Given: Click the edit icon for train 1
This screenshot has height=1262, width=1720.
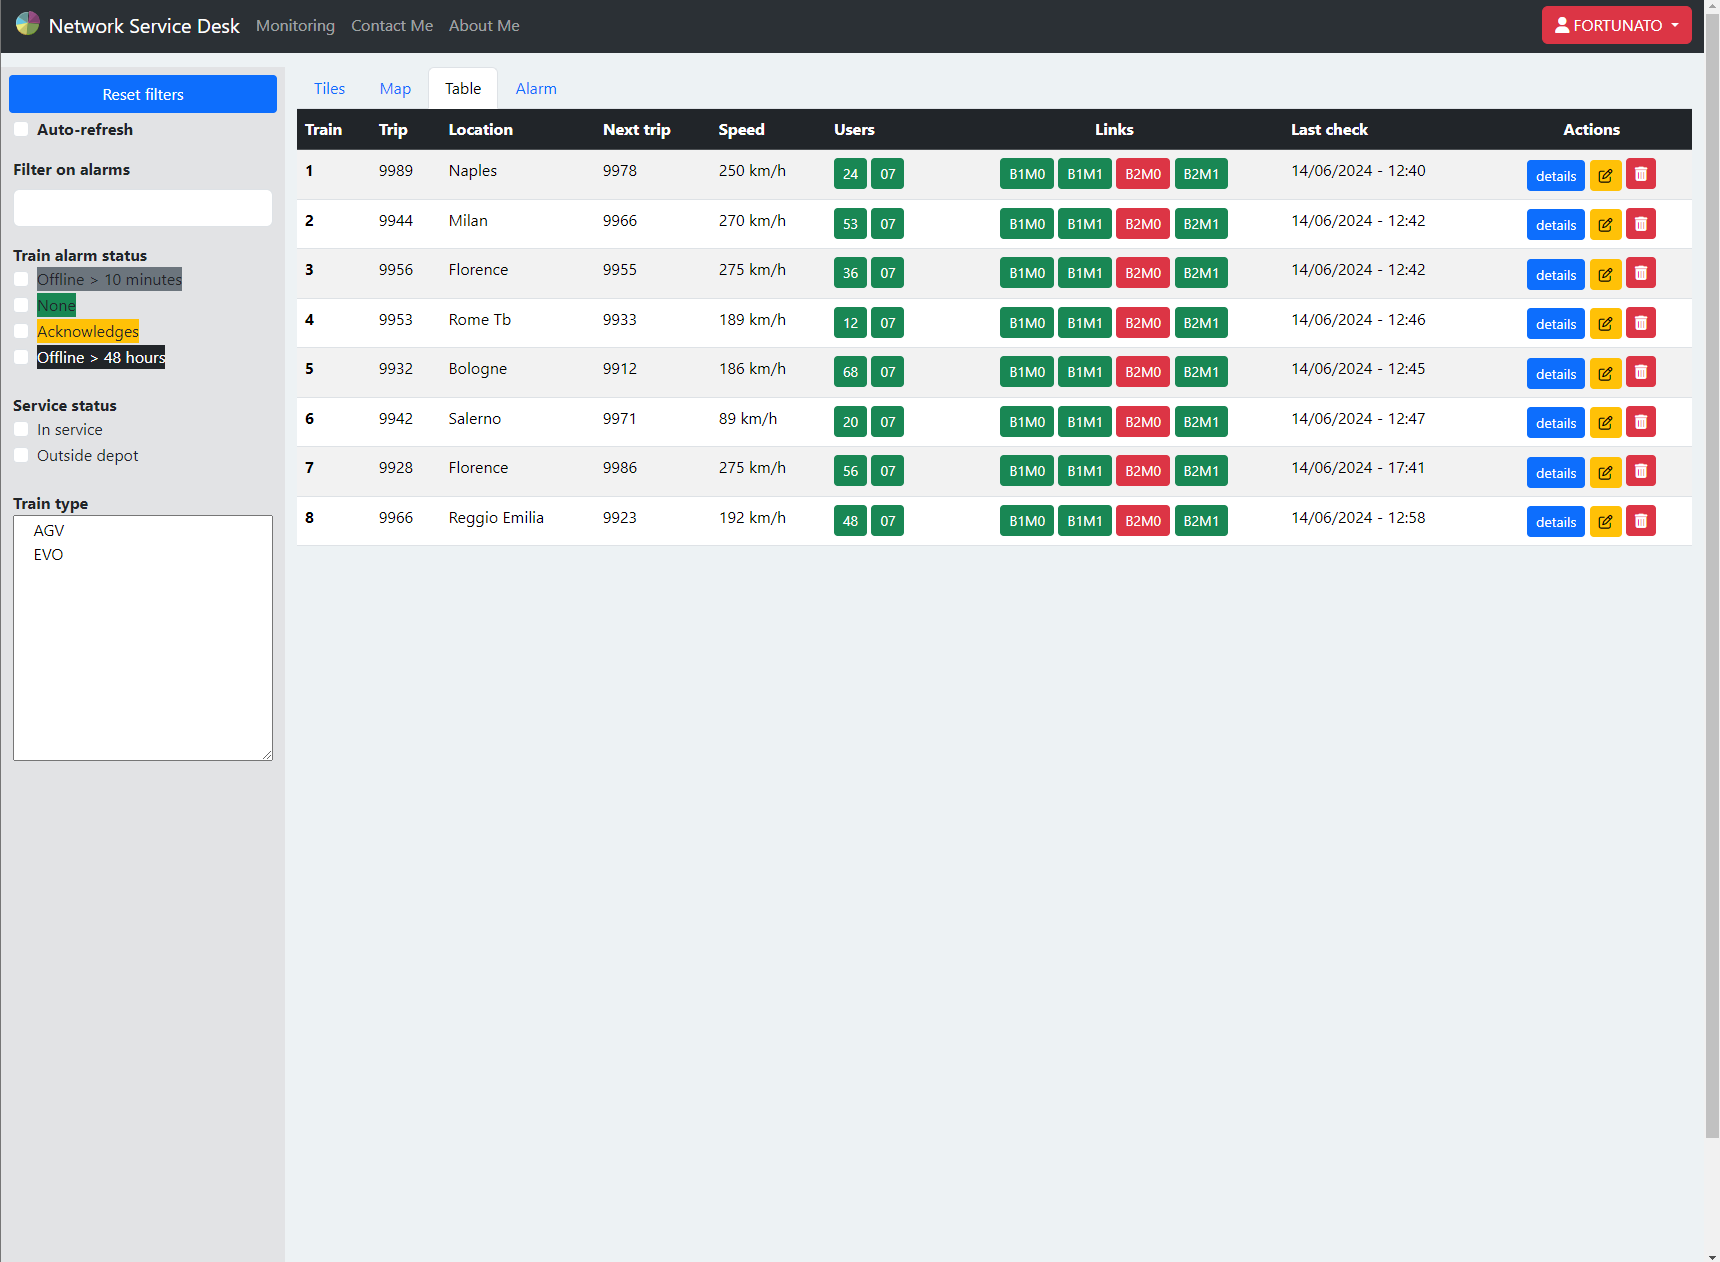Looking at the screenshot, I should 1605,175.
